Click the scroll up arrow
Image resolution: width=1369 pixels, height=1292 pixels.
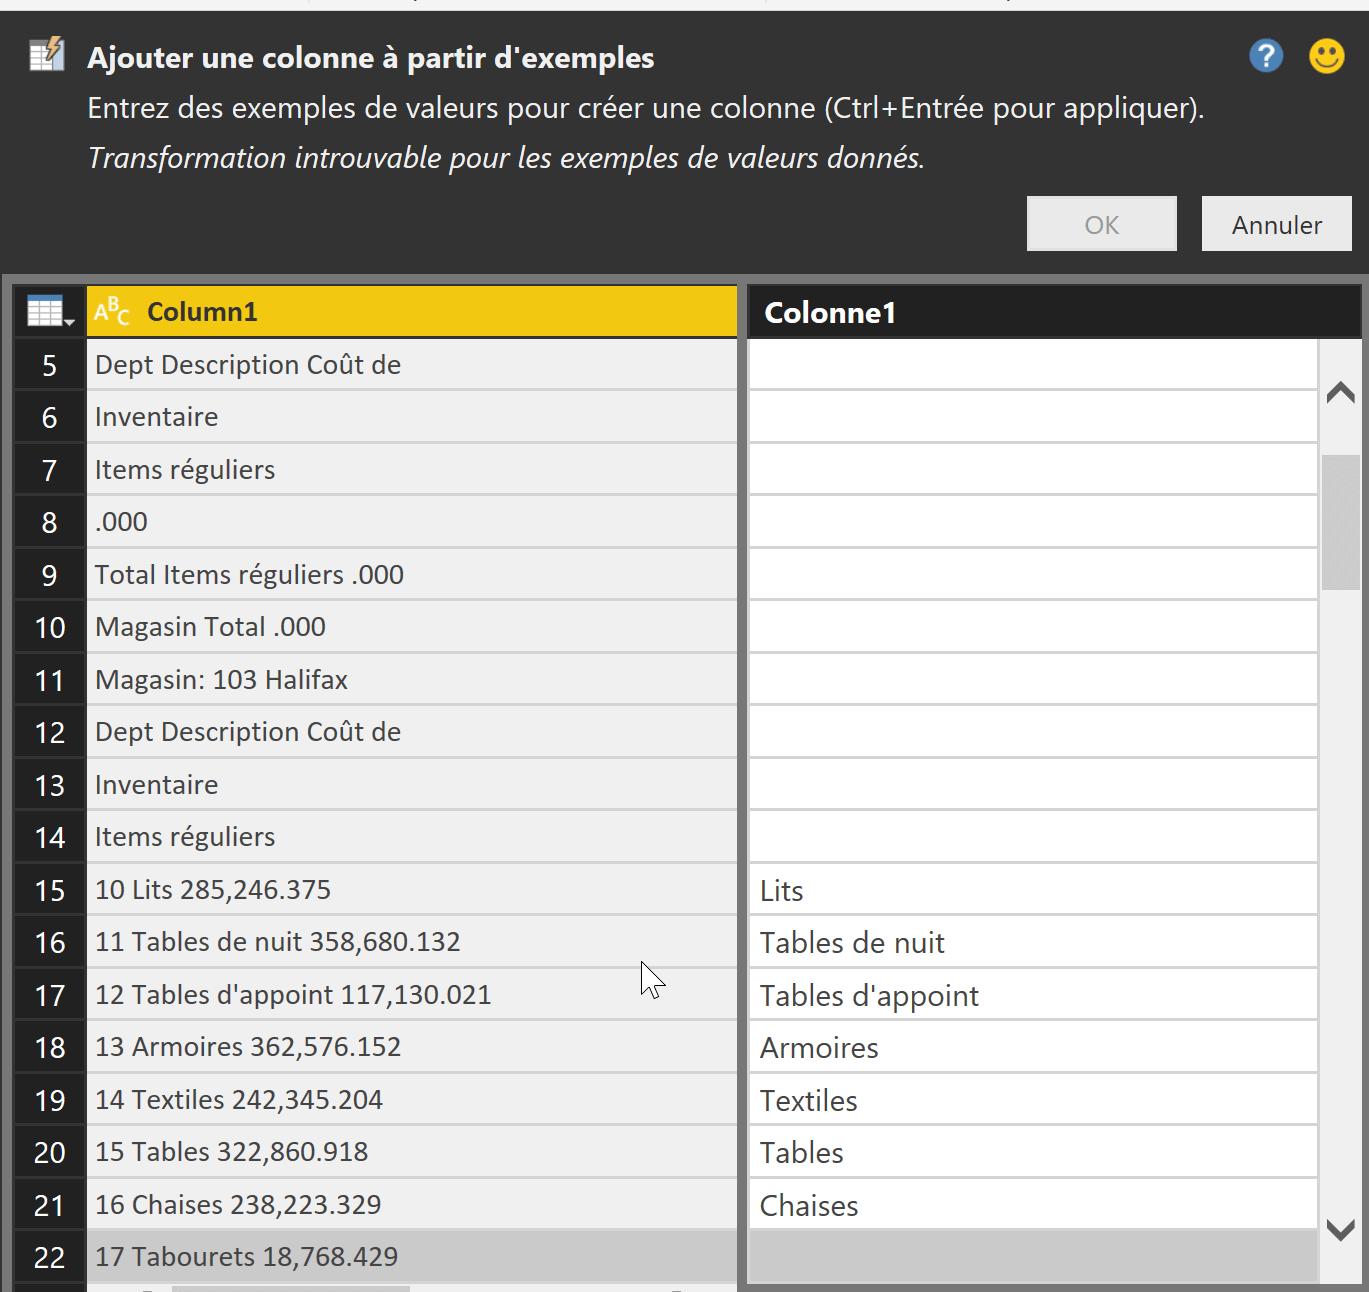point(1340,393)
